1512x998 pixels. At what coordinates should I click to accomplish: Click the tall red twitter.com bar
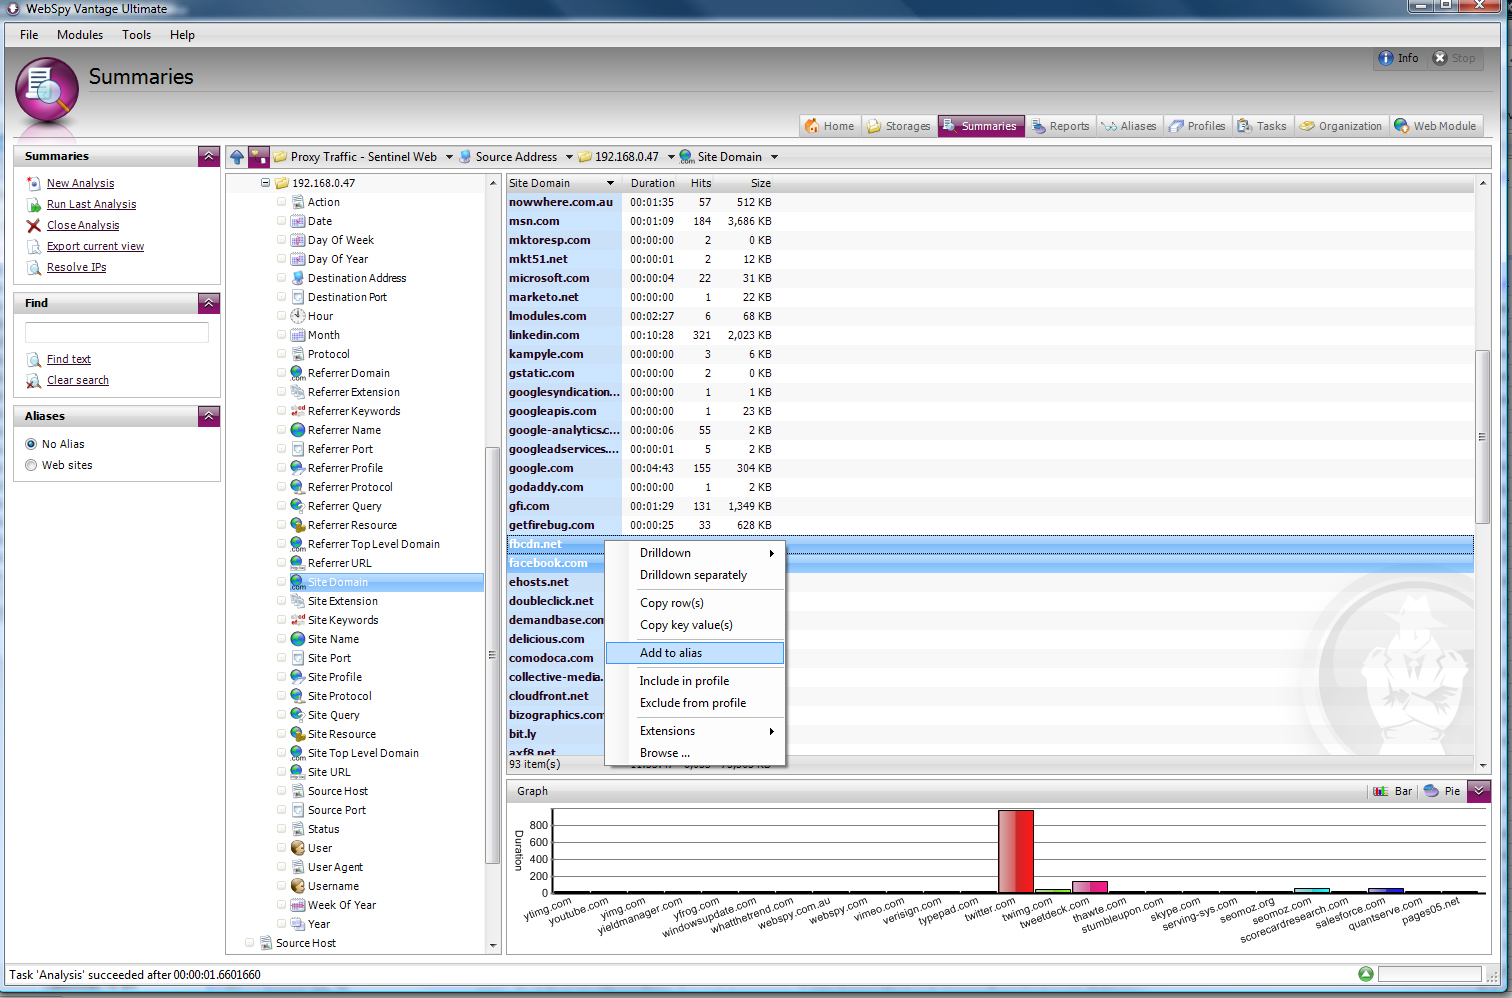[x=1015, y=851]
